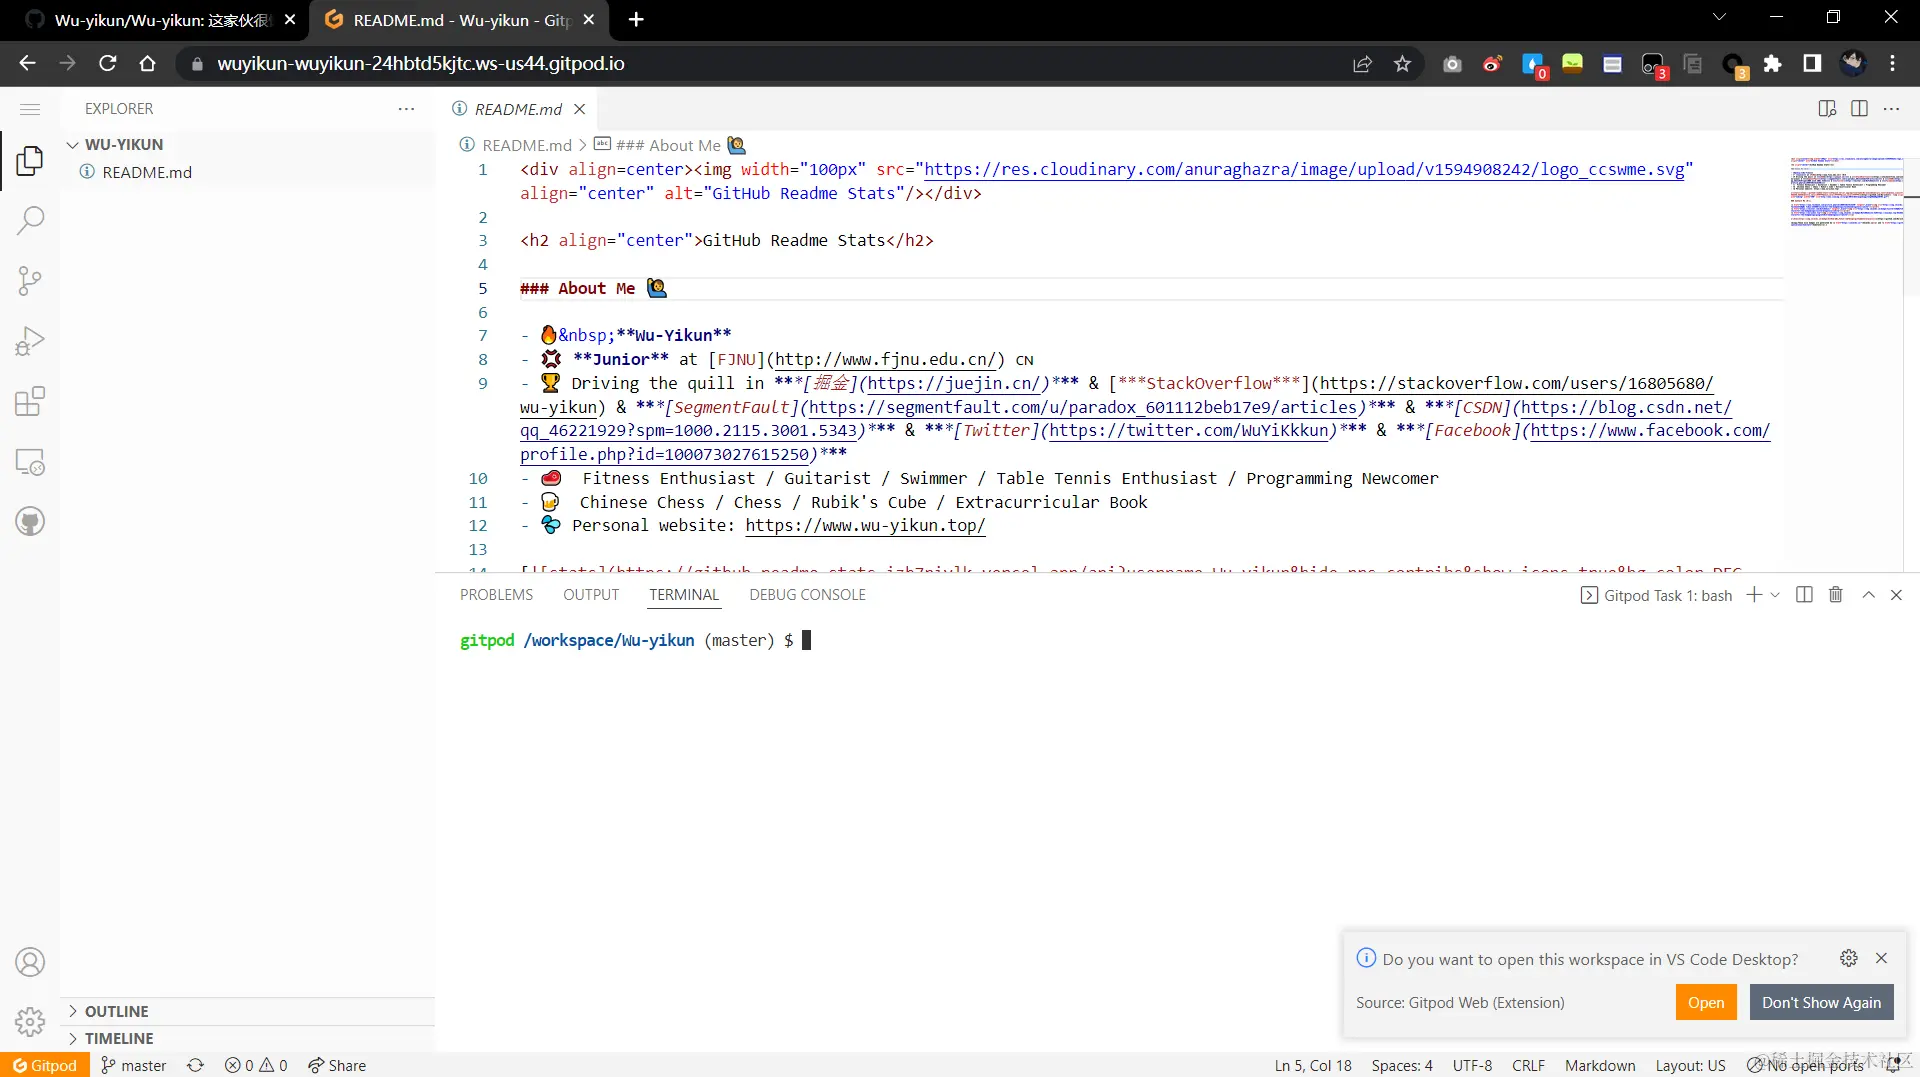Open the Search view in activity bar
This screenshot has width=1920, height=1077.
click(x=30, y=220)
